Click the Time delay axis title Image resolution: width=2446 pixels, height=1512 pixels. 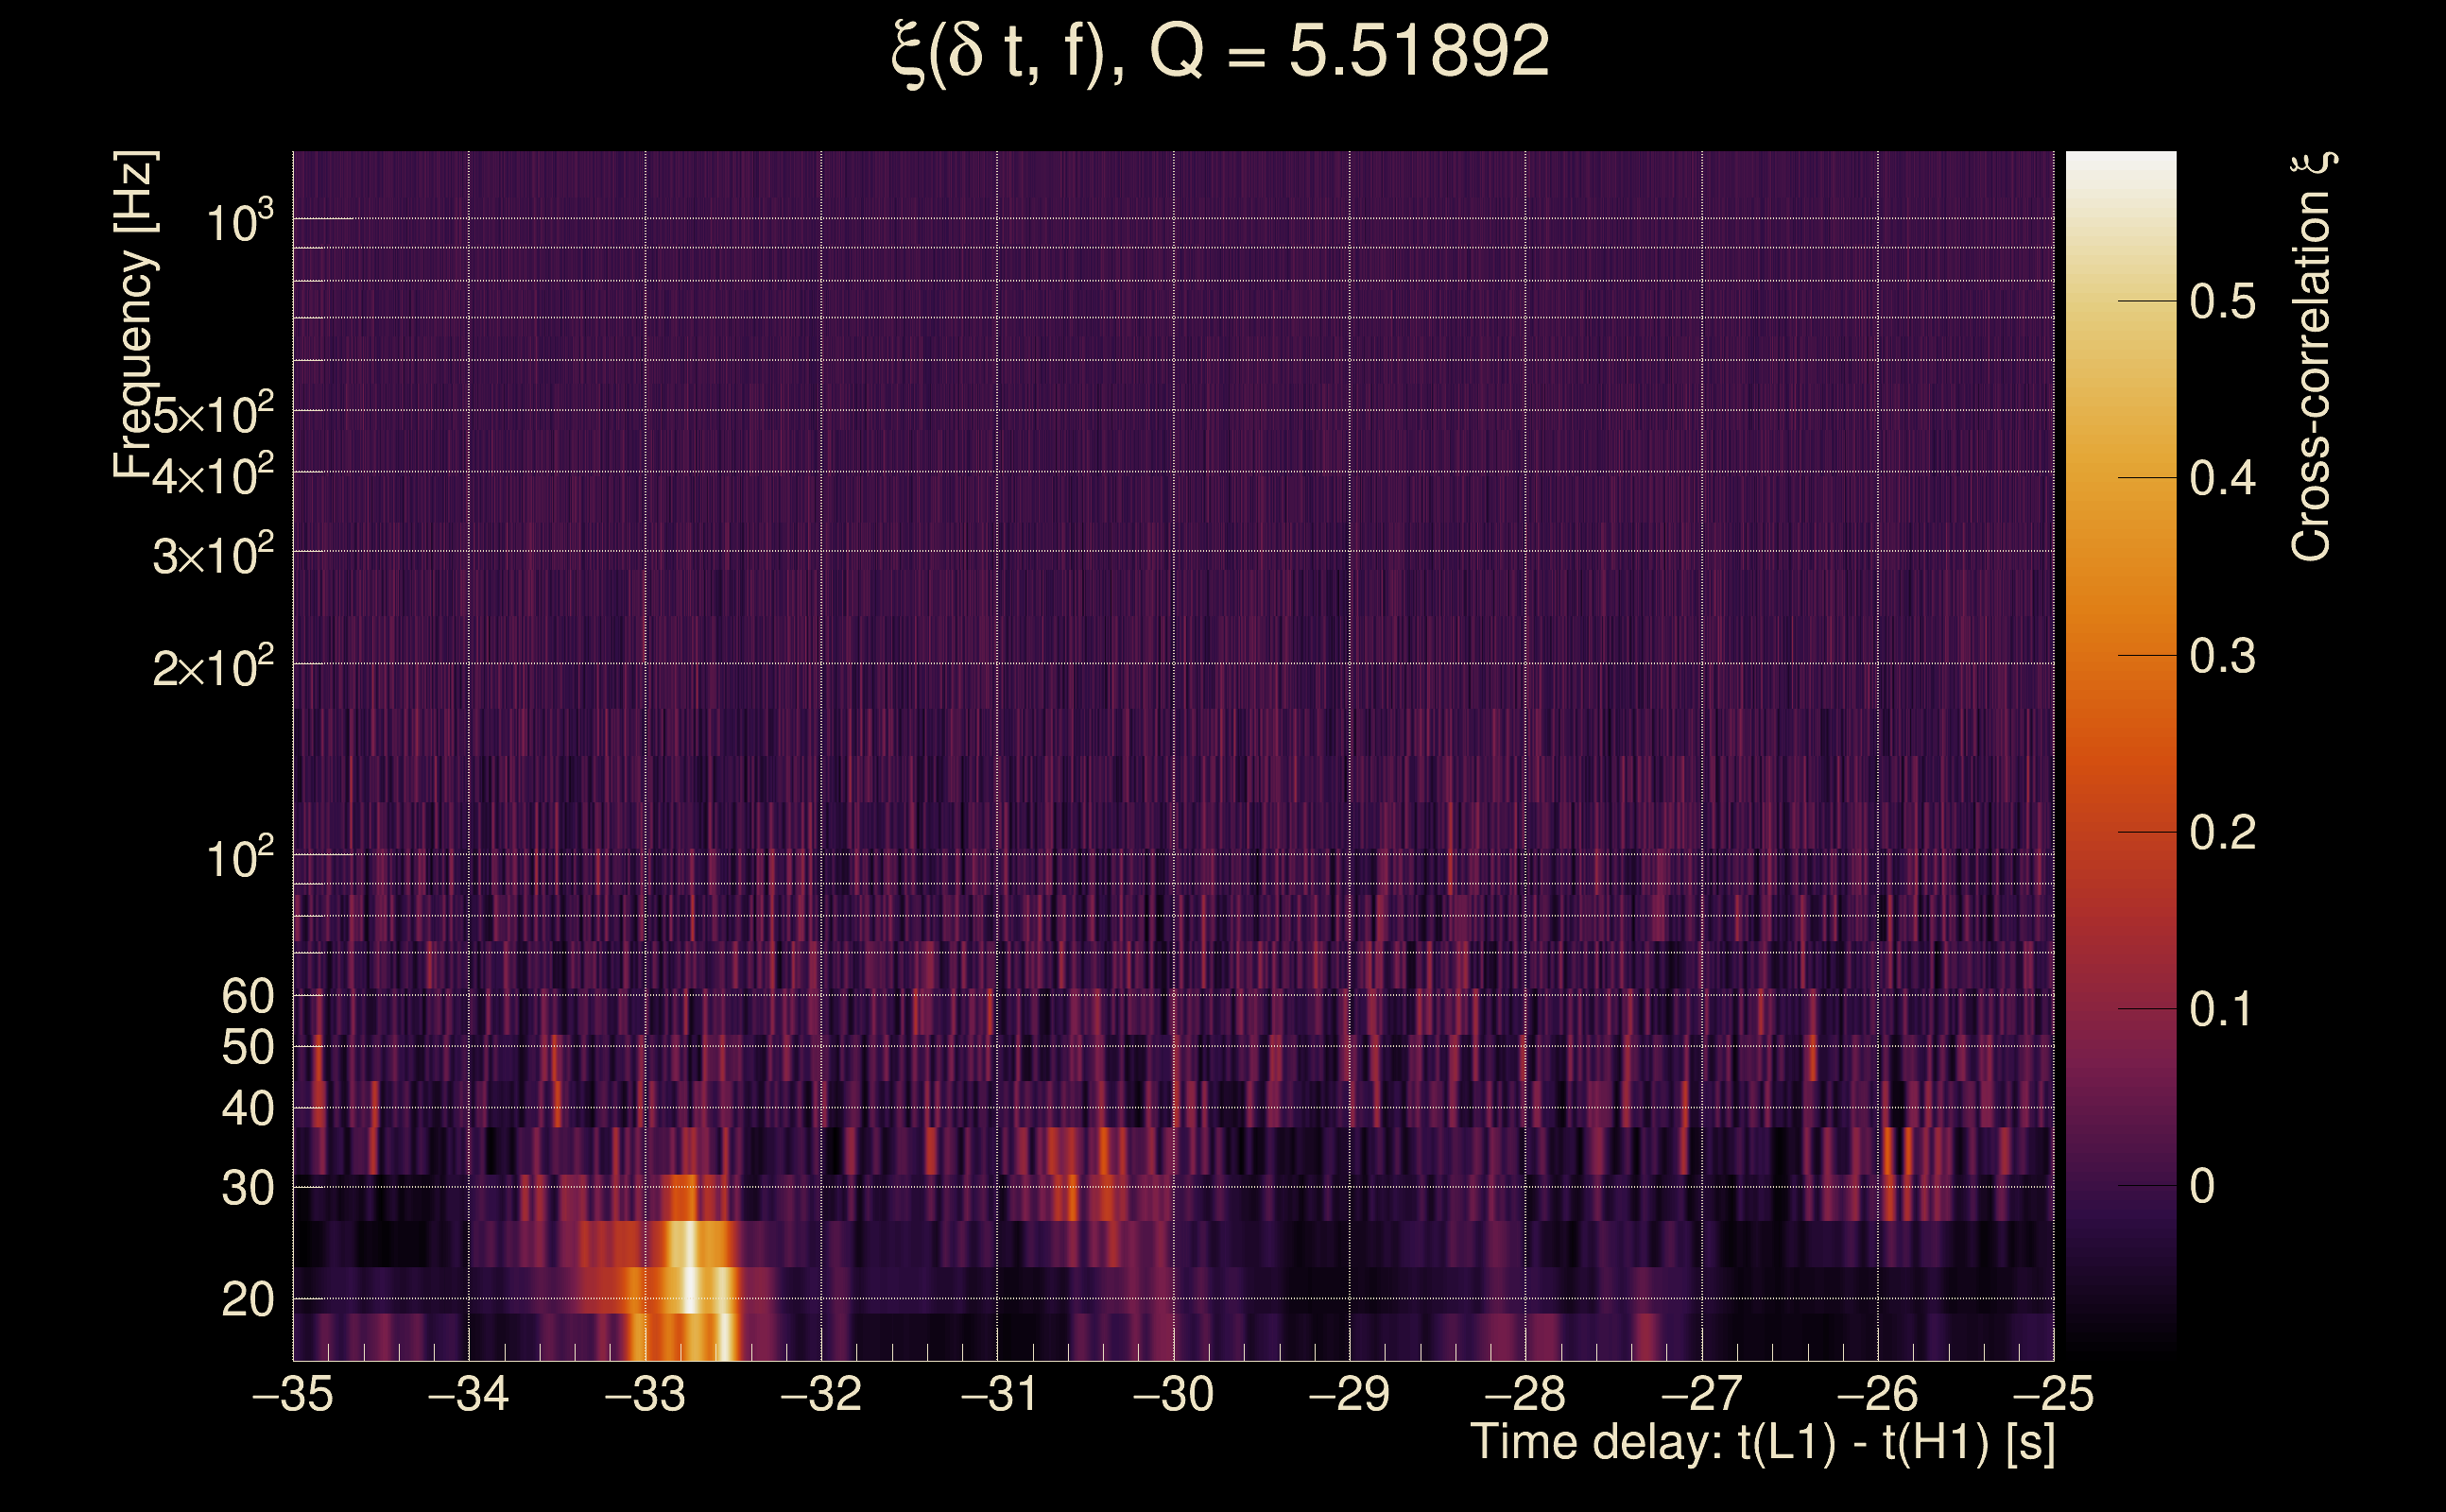tap(1762, 1443)
